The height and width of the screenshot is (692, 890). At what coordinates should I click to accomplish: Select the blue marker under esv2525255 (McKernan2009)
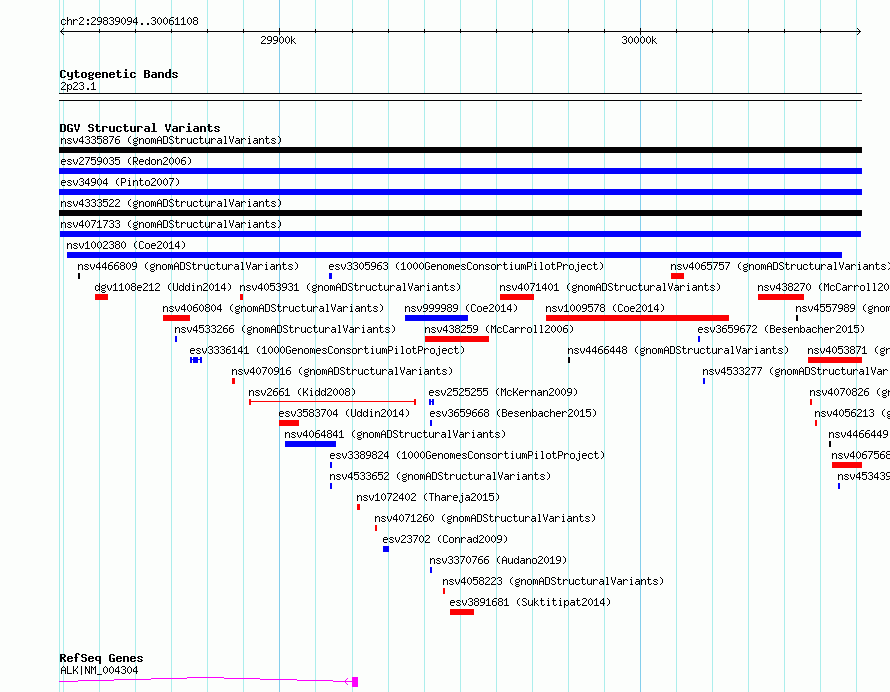coord(431,402)
